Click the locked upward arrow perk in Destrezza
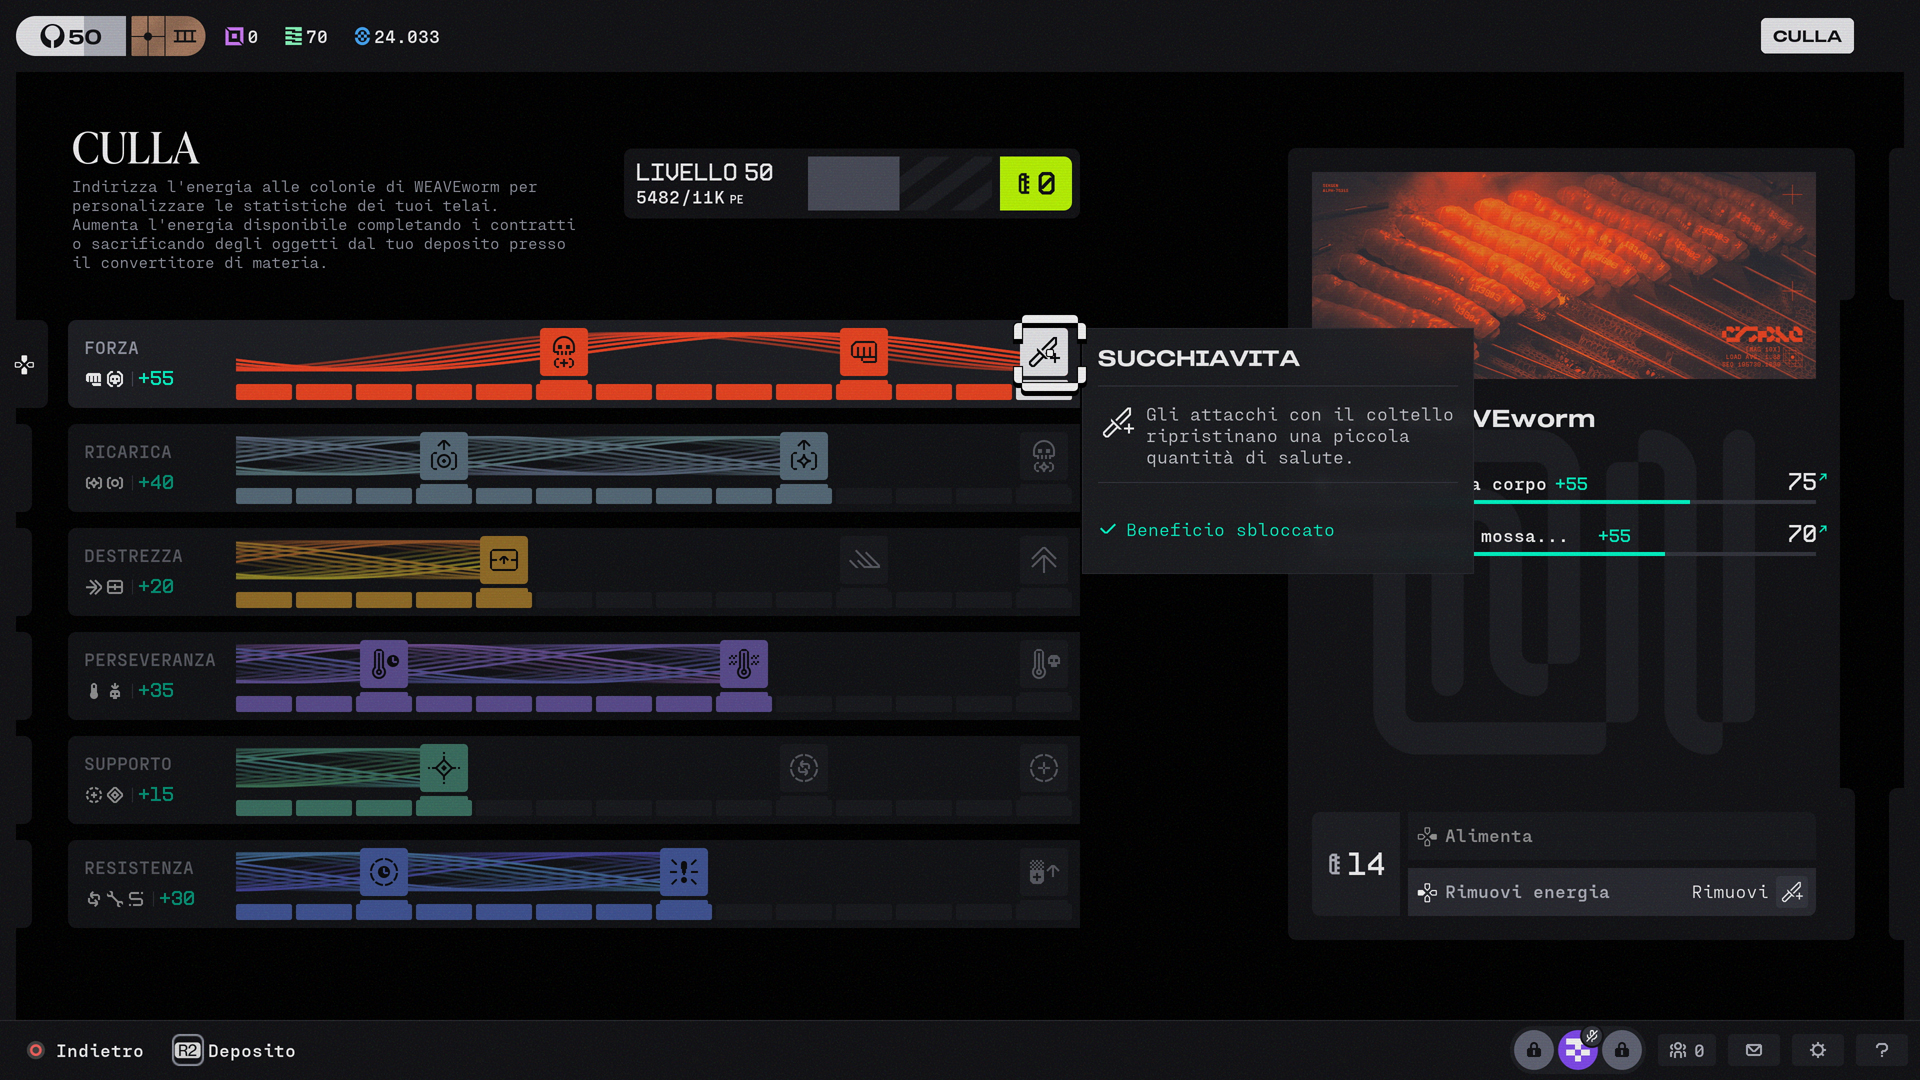 [1044, 560]
